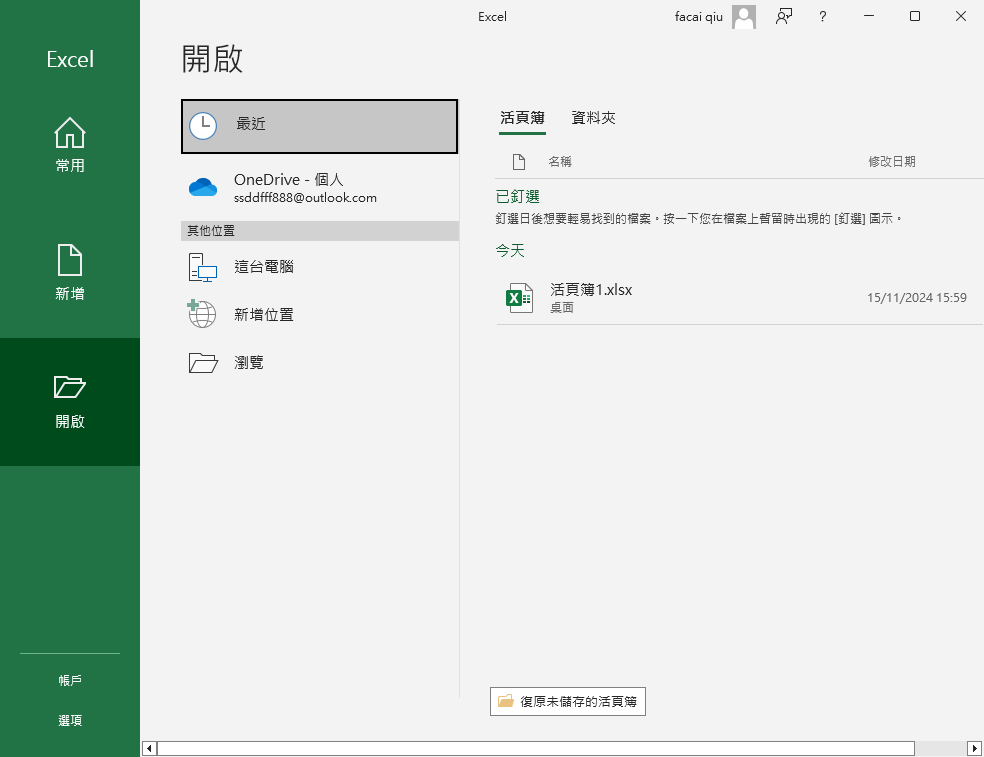Sort by the 名稱 name column header

[560, 162]
